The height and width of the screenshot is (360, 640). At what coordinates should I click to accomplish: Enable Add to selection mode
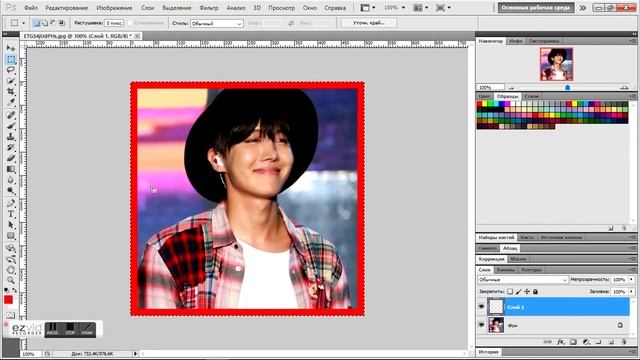coord(45,23)
